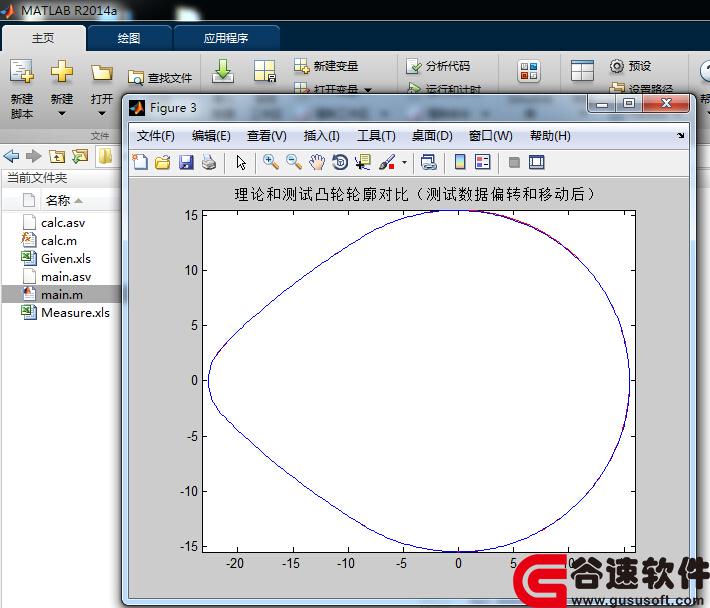Open 预设 preferences
The width and height of the screenshot is (710, 608).
(630, 66)
